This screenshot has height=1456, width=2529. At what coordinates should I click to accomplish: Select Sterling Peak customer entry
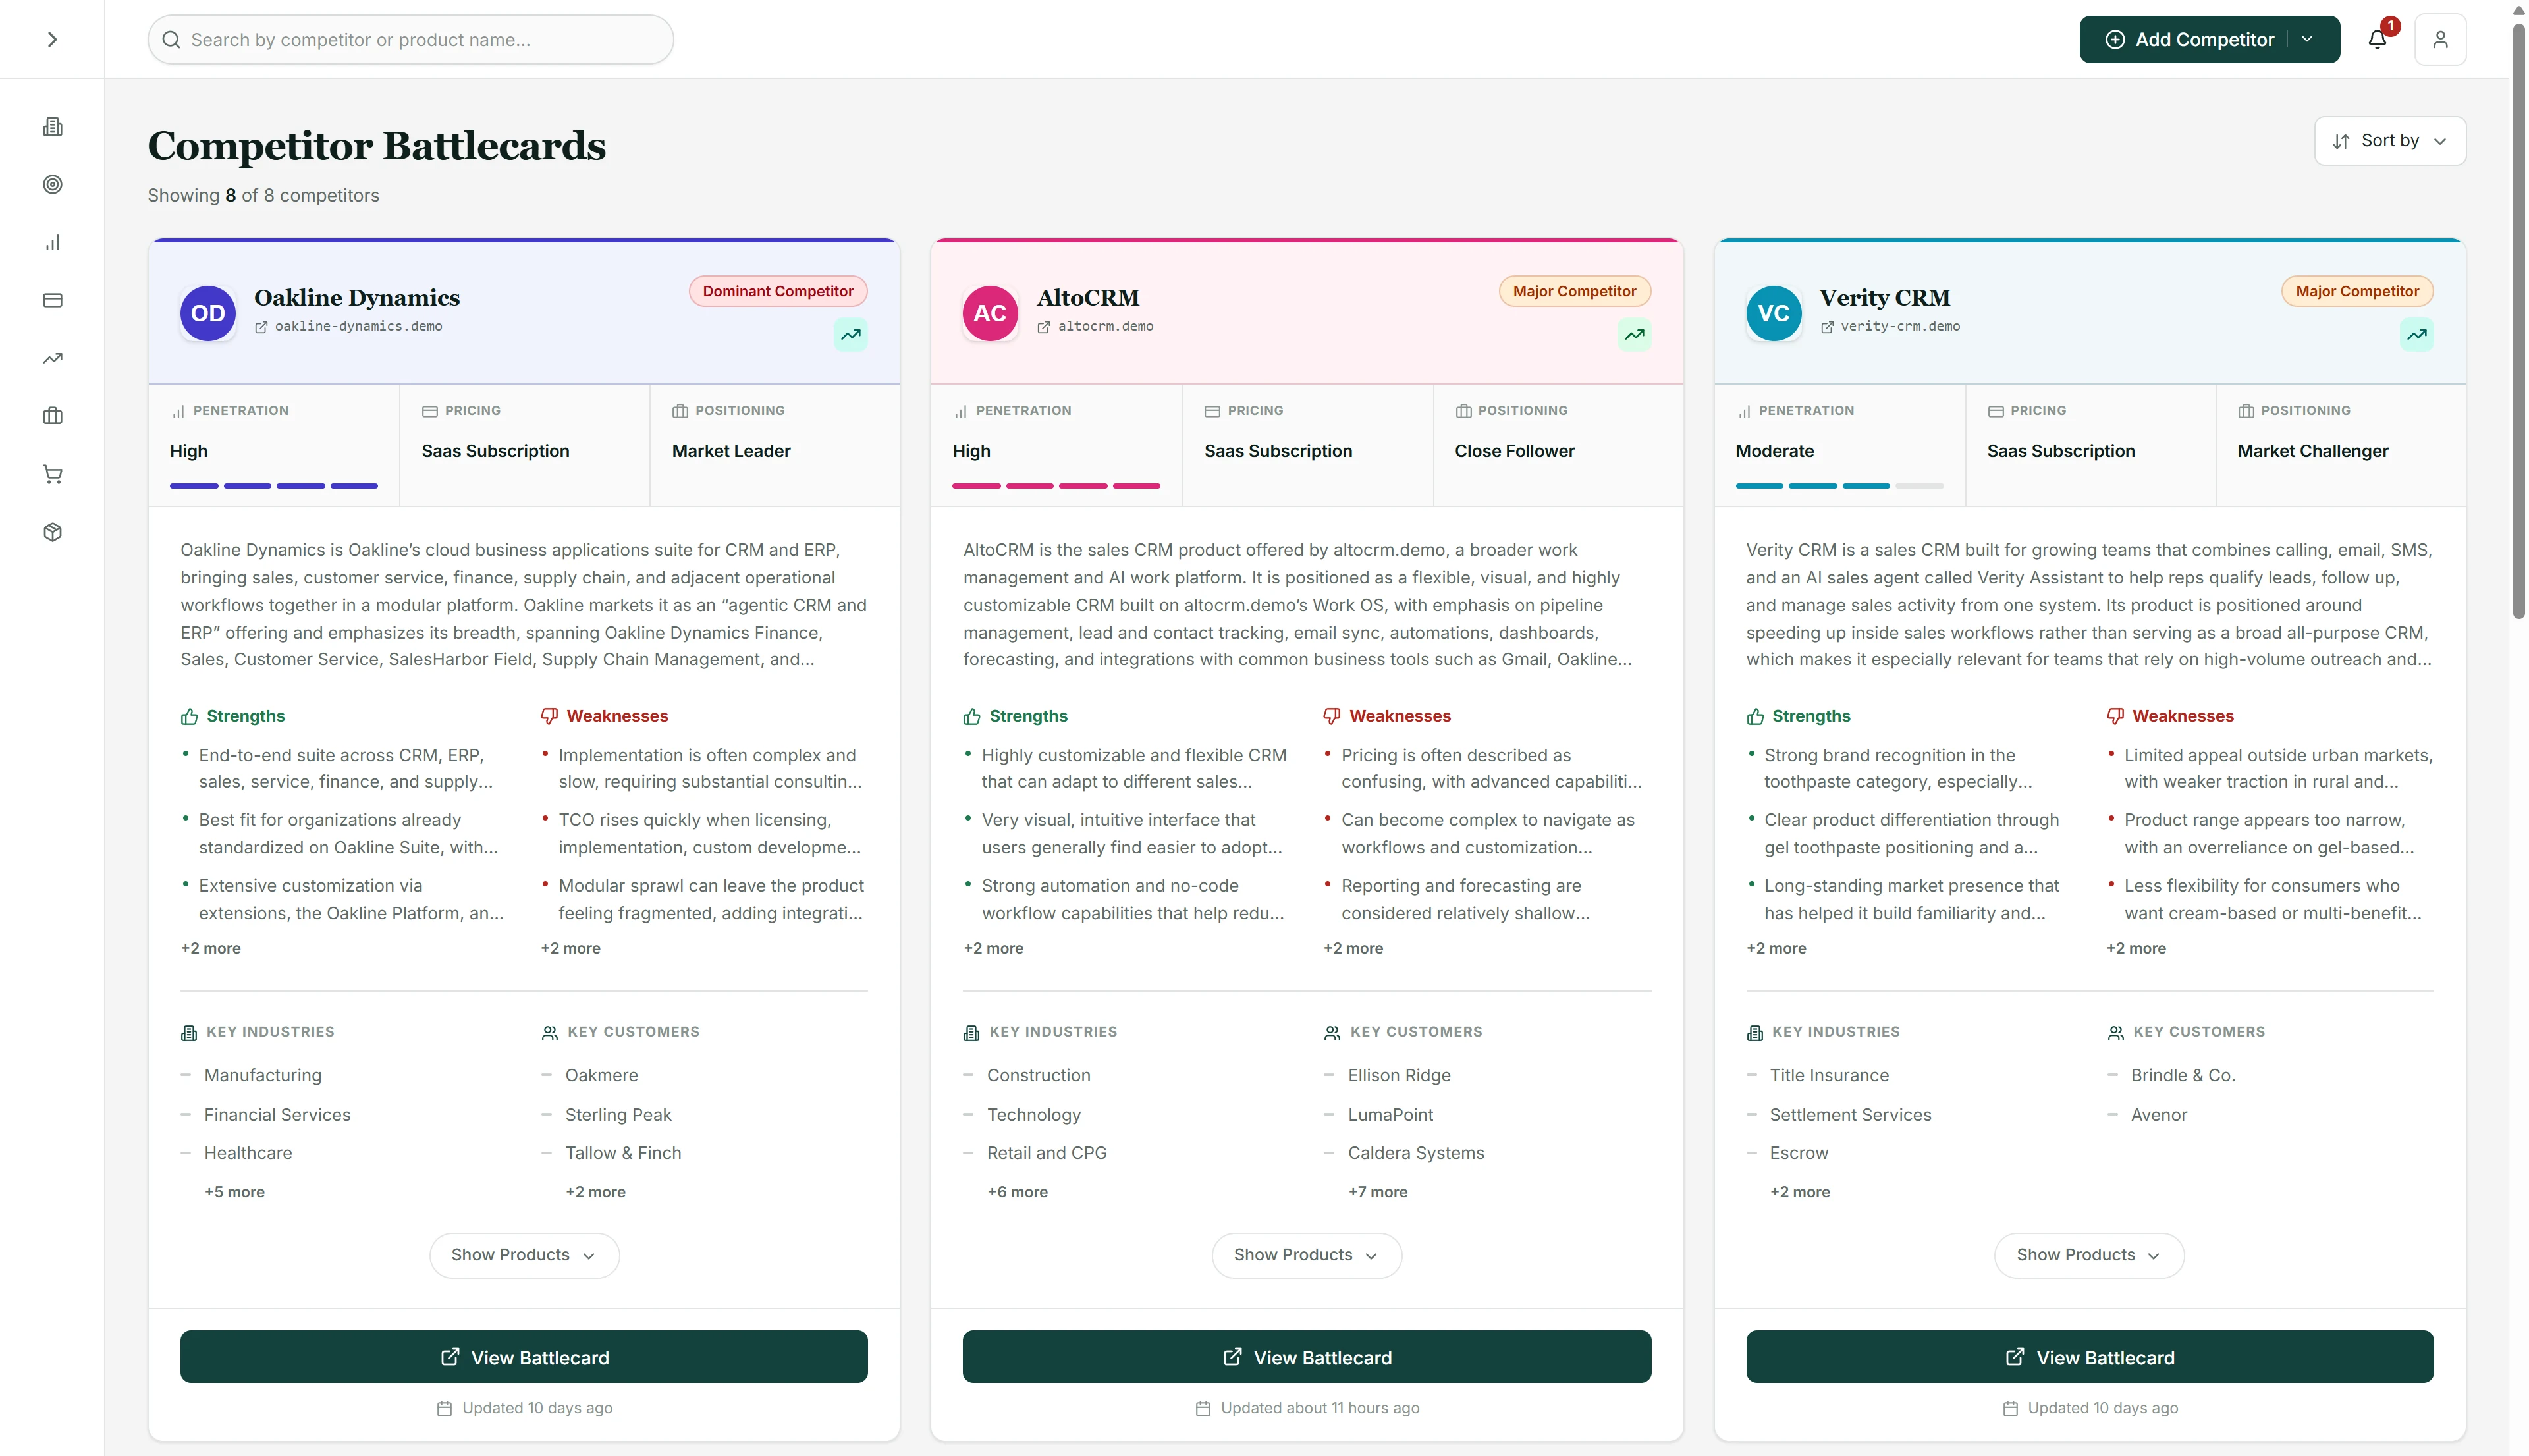coord(618,1114)
